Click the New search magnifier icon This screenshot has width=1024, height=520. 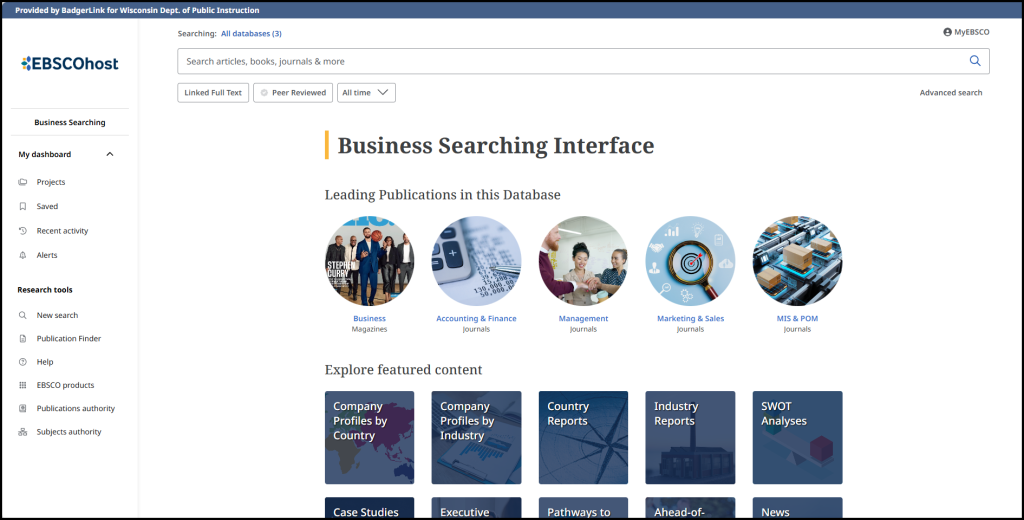pyautogui.click(x=23, y=315)
